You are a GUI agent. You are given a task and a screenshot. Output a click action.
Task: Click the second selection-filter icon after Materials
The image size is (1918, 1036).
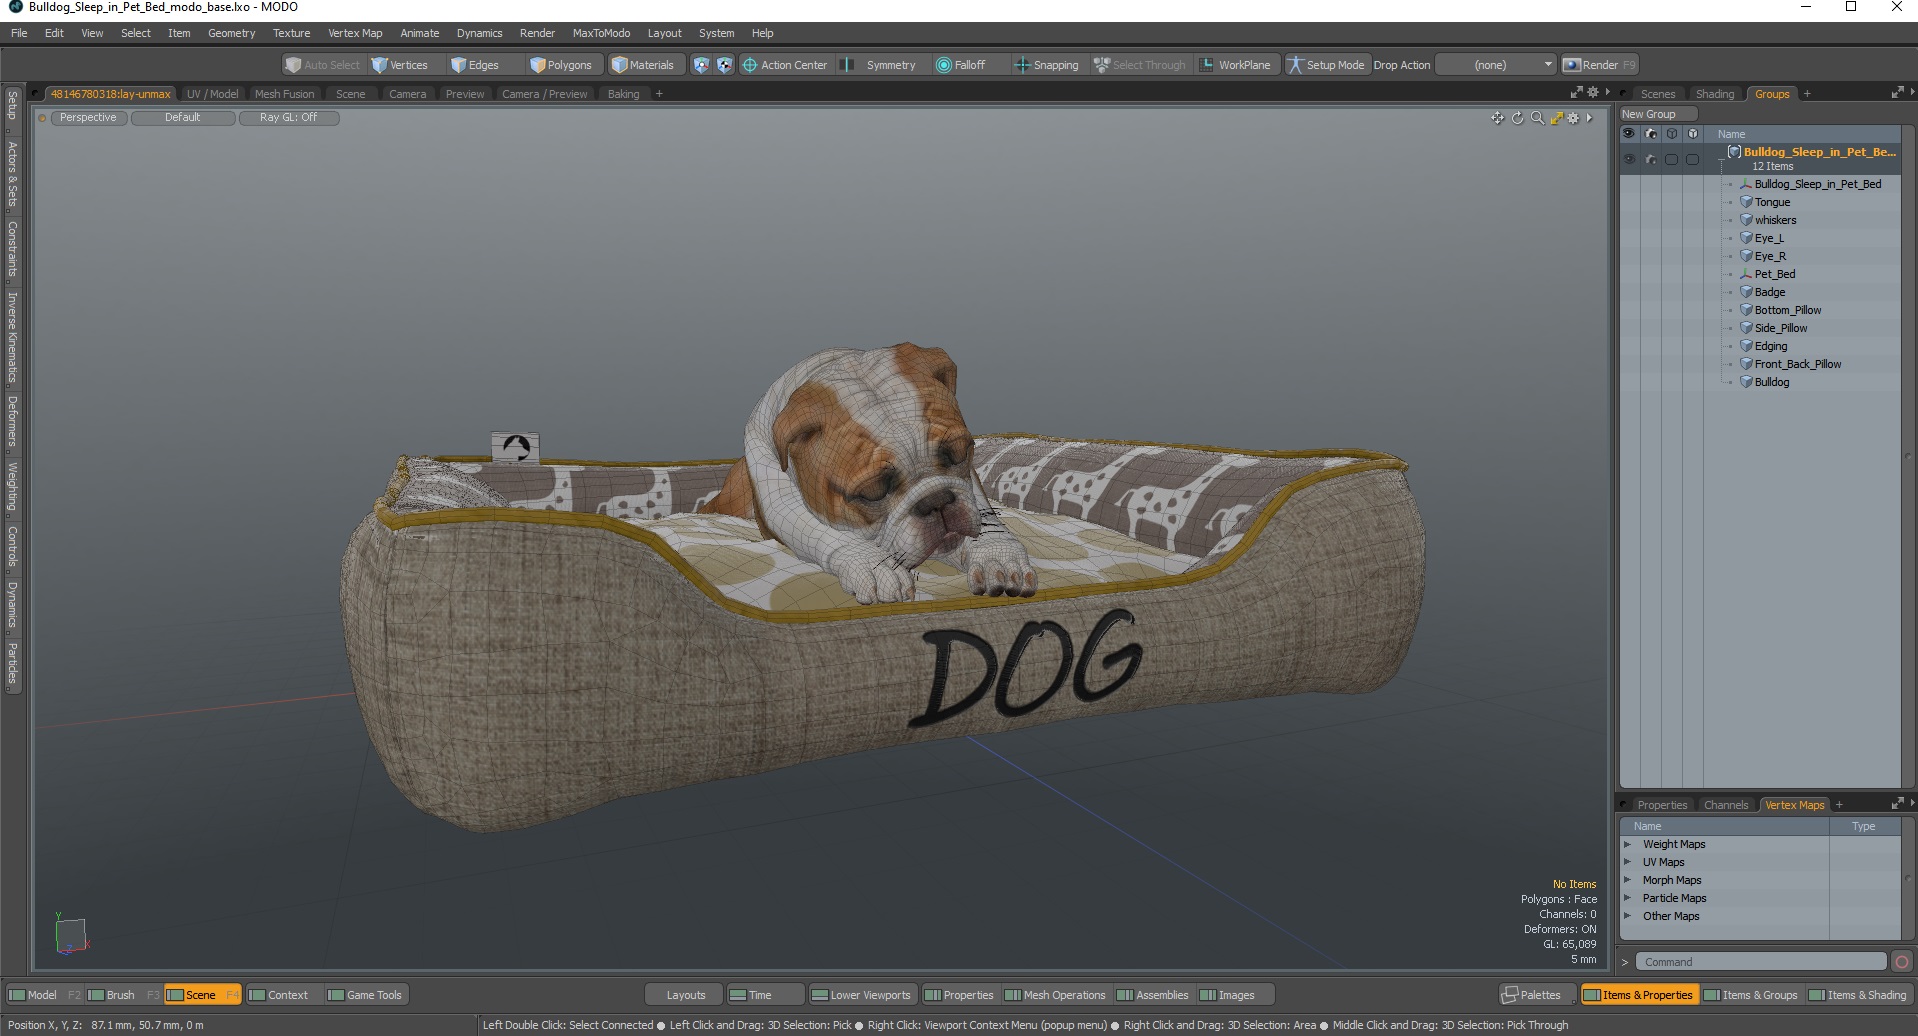coord(725,65)
